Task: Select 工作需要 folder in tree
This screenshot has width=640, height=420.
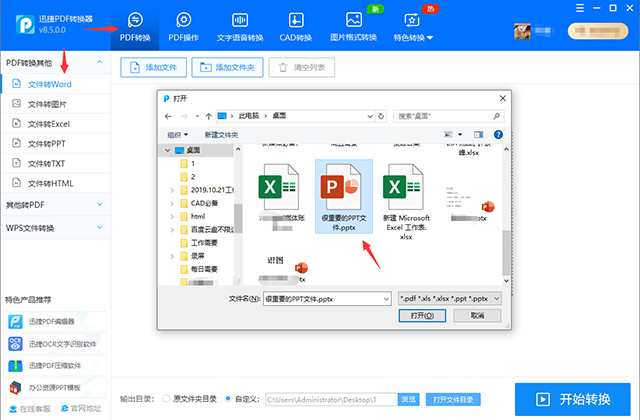Action: (x=199, y=243)
